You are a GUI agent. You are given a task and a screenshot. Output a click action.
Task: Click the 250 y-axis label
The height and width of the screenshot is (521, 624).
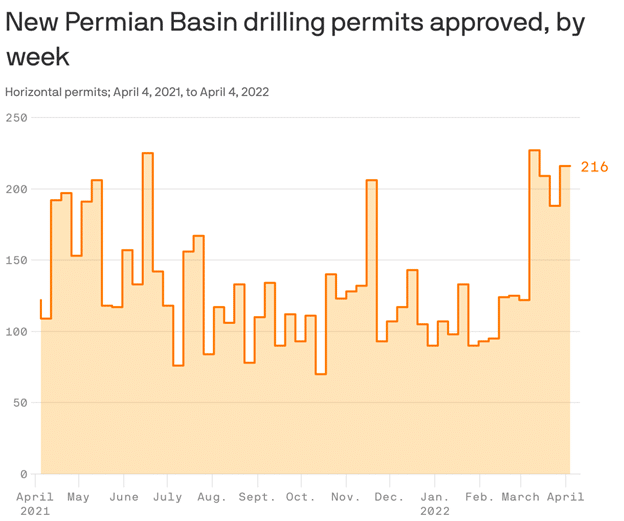click(x=16, y=118)
